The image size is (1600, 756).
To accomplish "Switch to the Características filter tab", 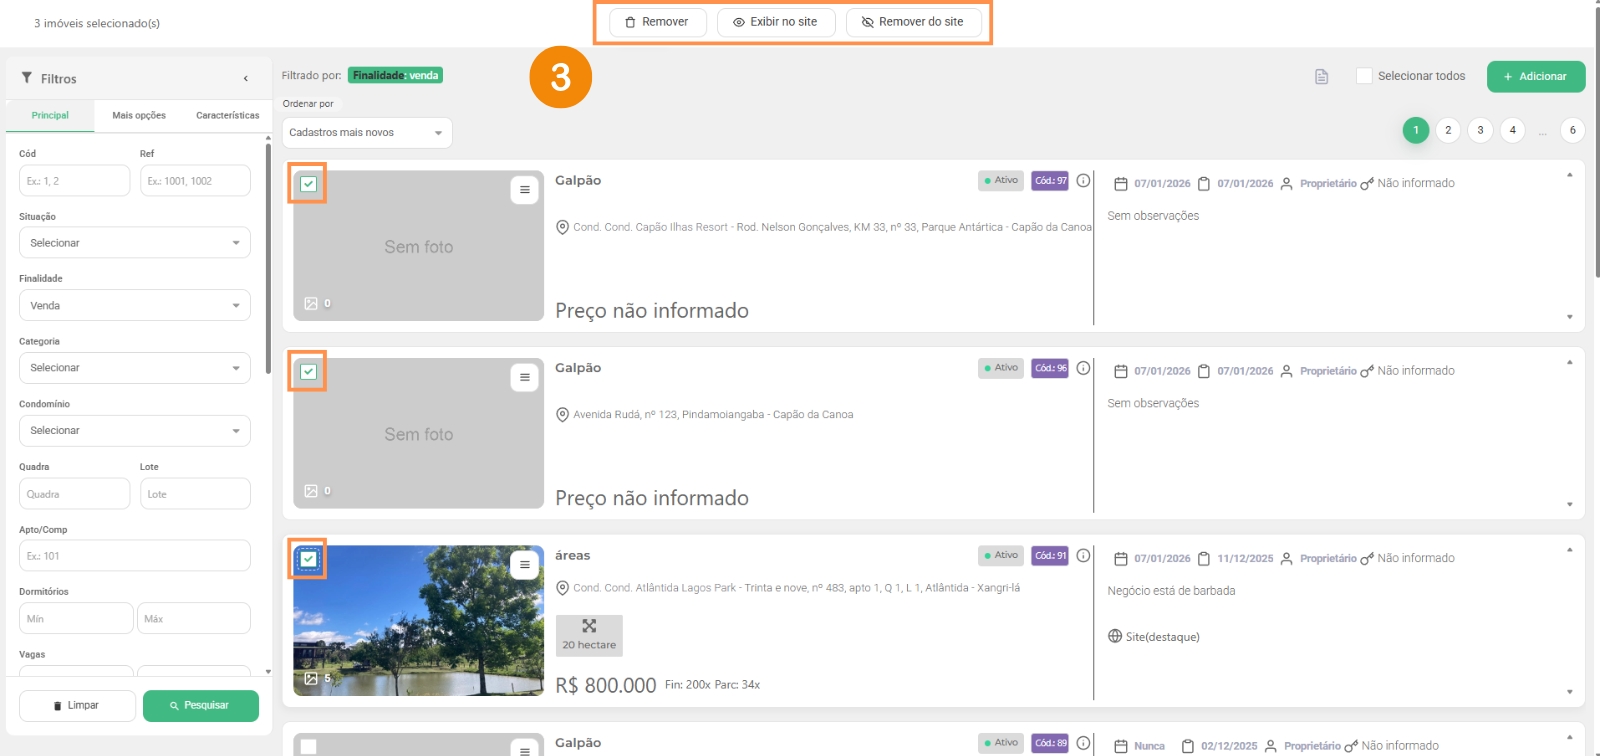I will 227,116.
